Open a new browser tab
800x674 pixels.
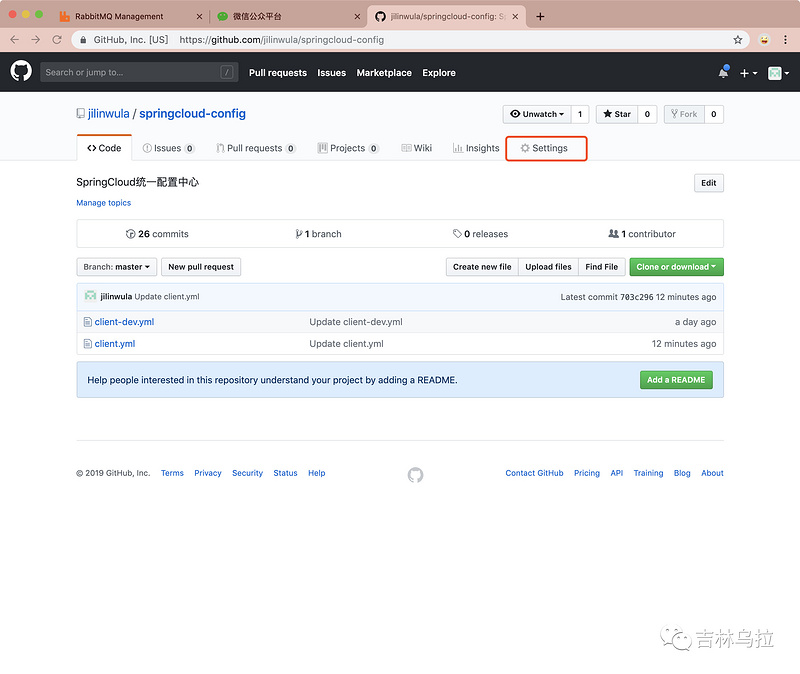(x=540, y=16)
